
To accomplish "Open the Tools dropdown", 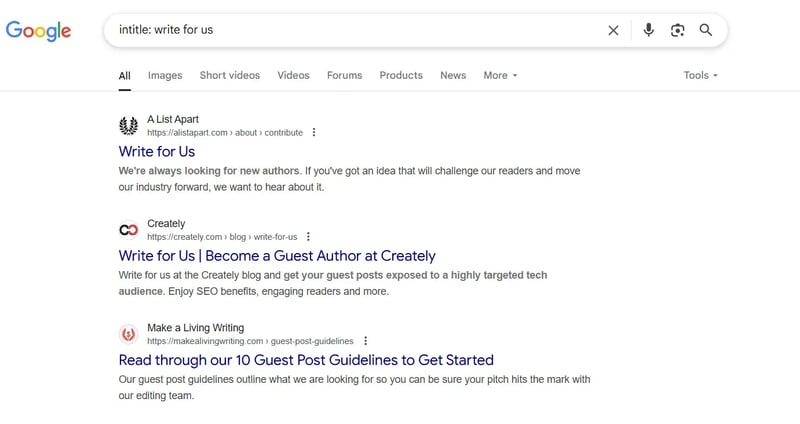I will (x=701, y=76).
